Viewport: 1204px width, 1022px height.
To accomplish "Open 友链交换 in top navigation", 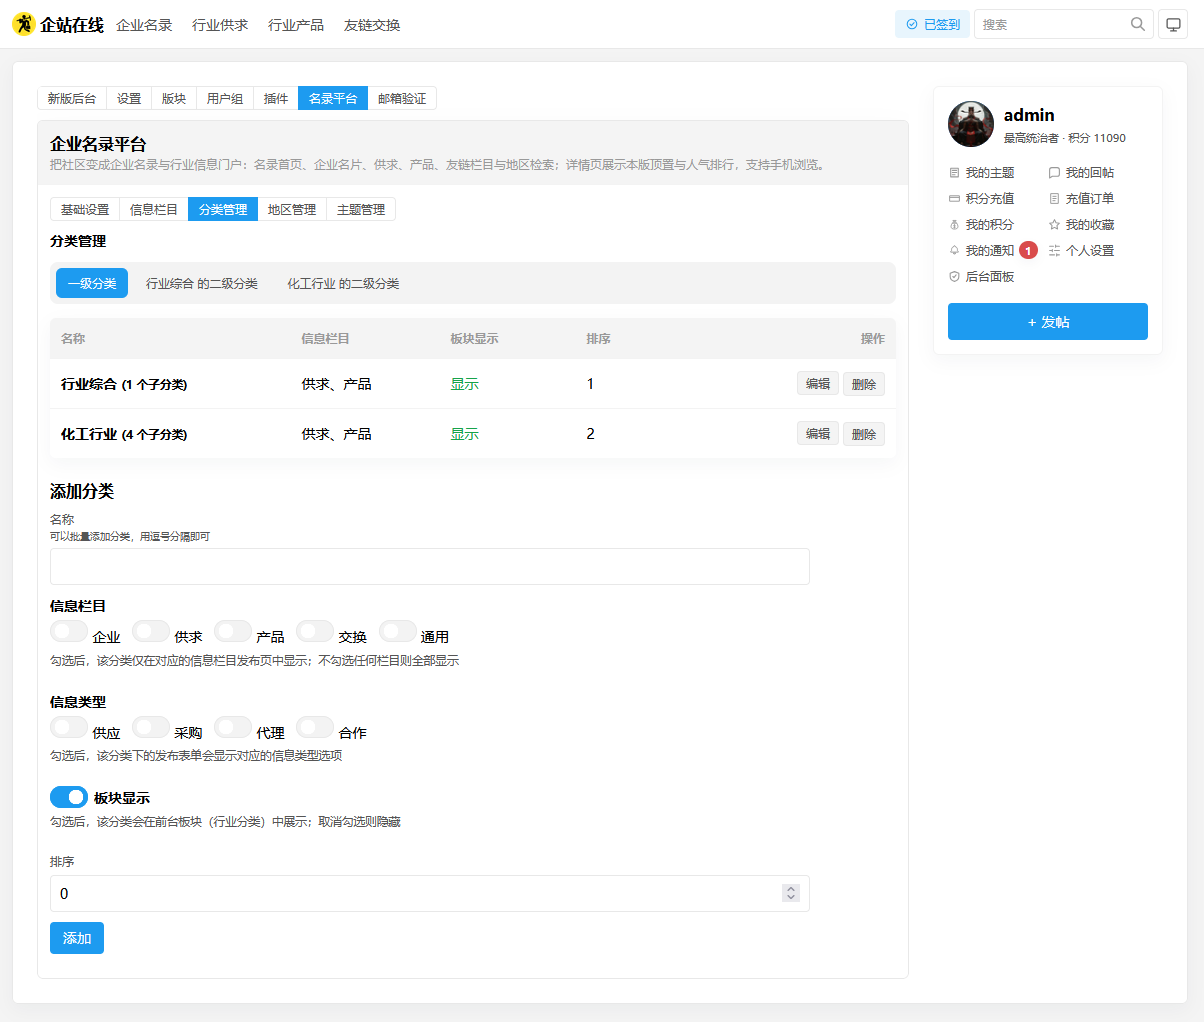I will [372, 25].
